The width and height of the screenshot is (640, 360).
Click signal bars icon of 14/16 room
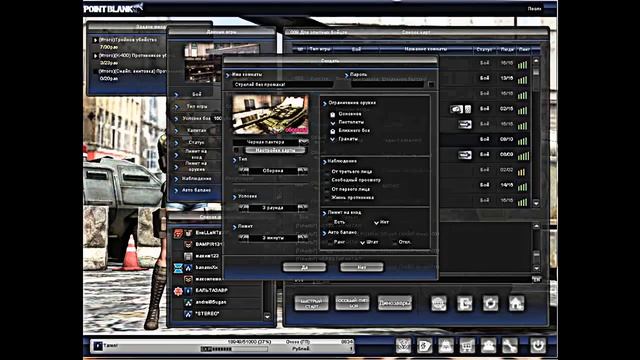(x=522, y=187)
